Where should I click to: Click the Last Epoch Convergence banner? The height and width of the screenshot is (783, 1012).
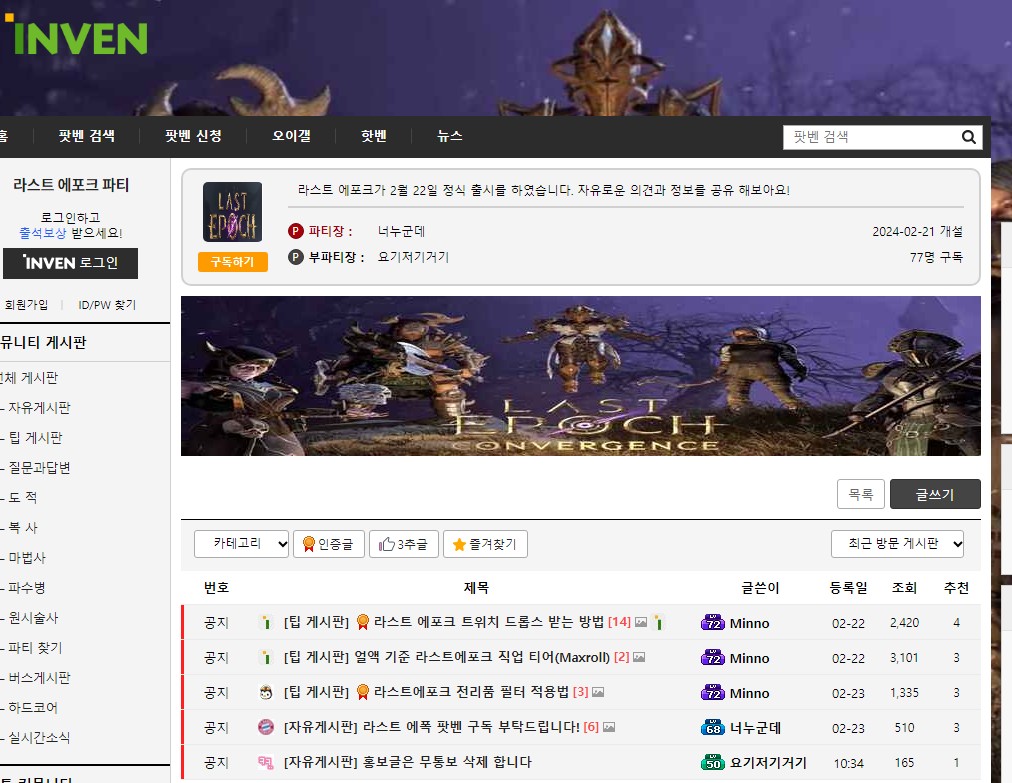580,376
